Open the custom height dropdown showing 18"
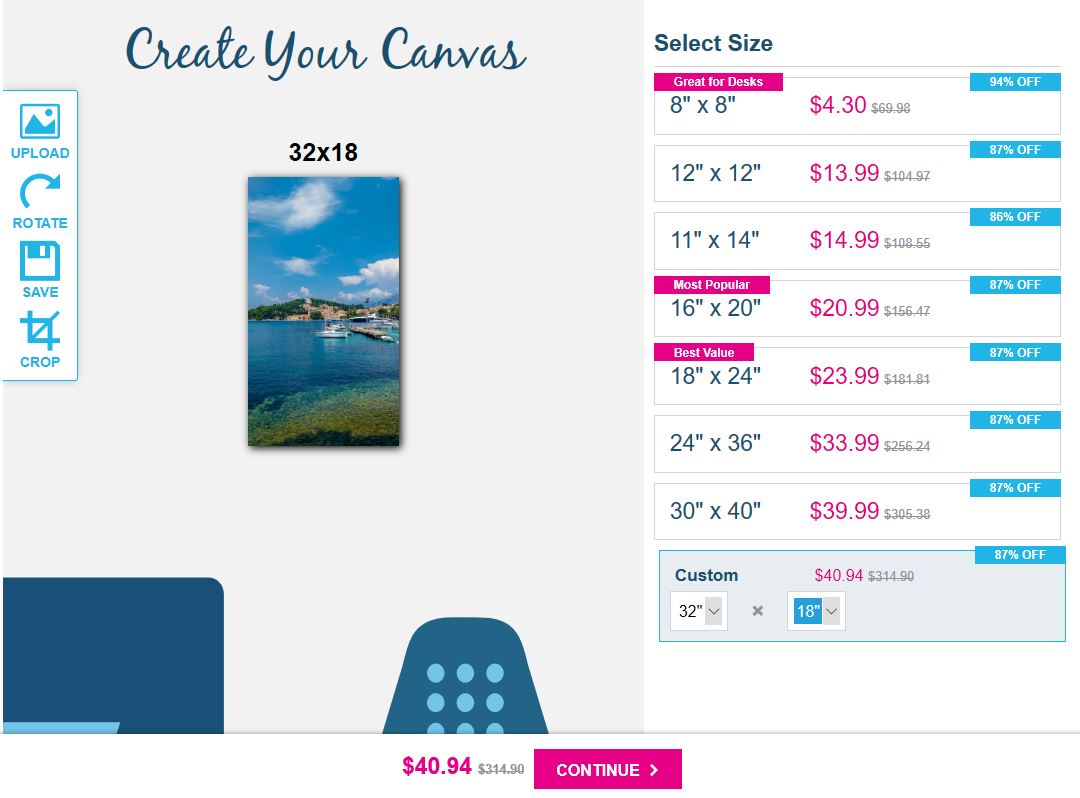Screen dimensions: 1080x798 coord(816,610)
